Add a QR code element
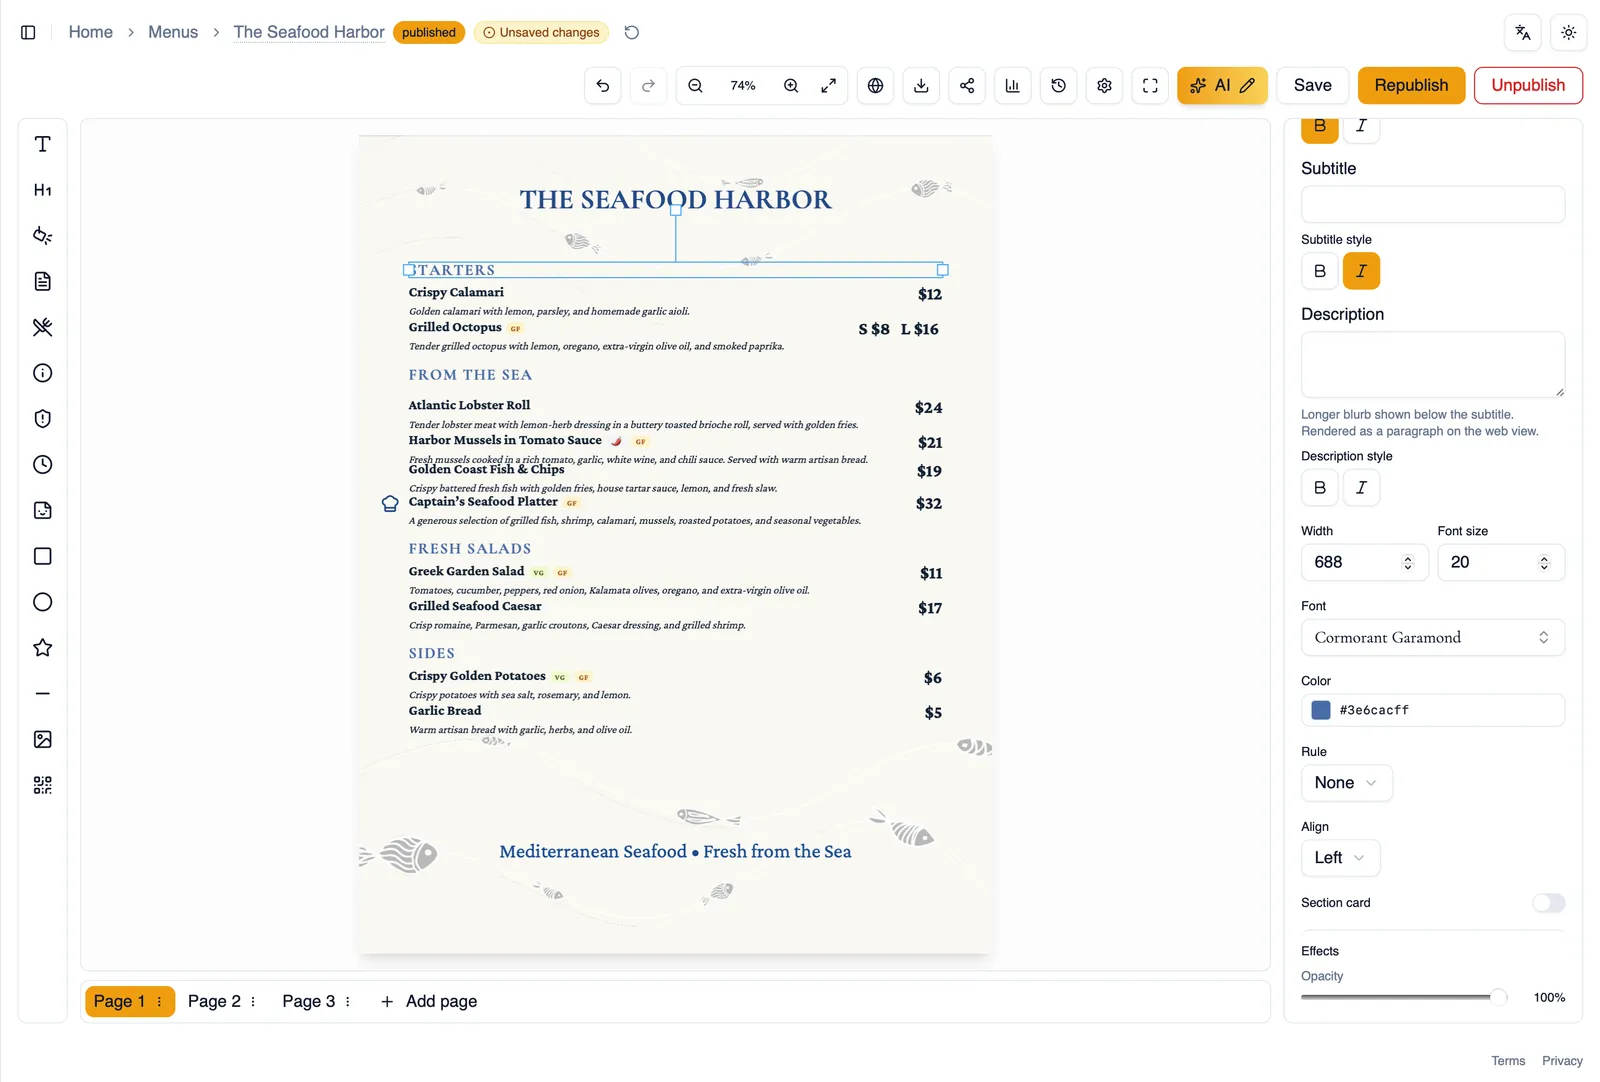The height and width of the screenshot is (1082, 1600). click(x=42, y=785)
